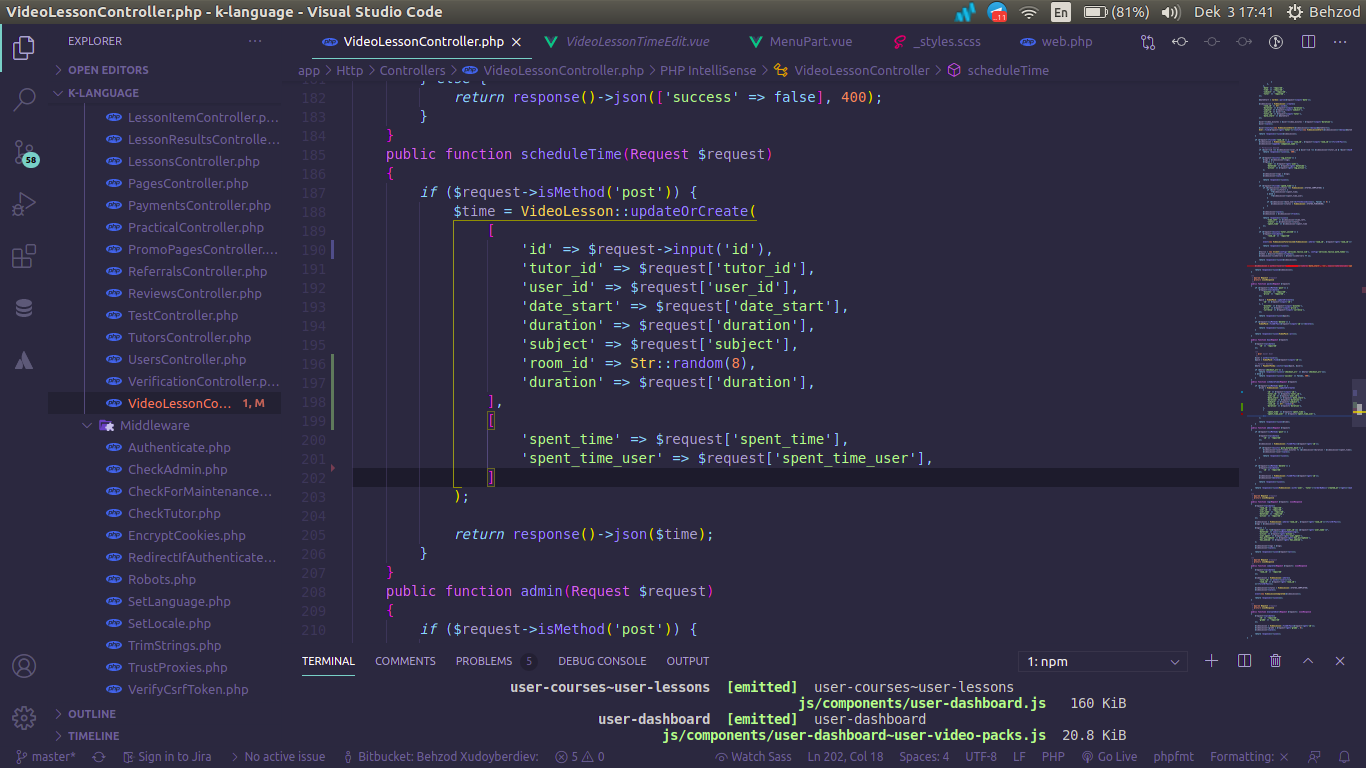This screenshot has height=768, width=1366.
Task: Change Spaces: 4 indentation setting
Action: [x=924, y=757]
